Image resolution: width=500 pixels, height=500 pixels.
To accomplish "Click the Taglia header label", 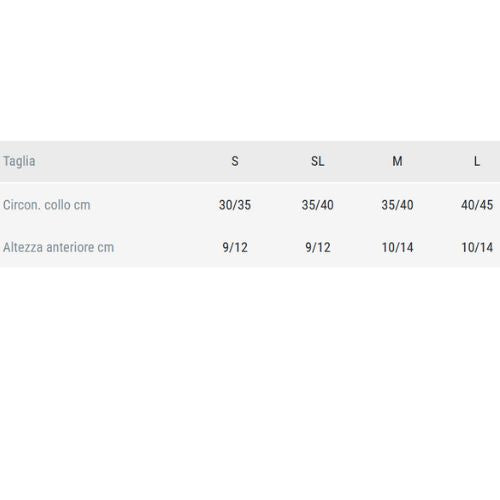I will tap(19, 161).
